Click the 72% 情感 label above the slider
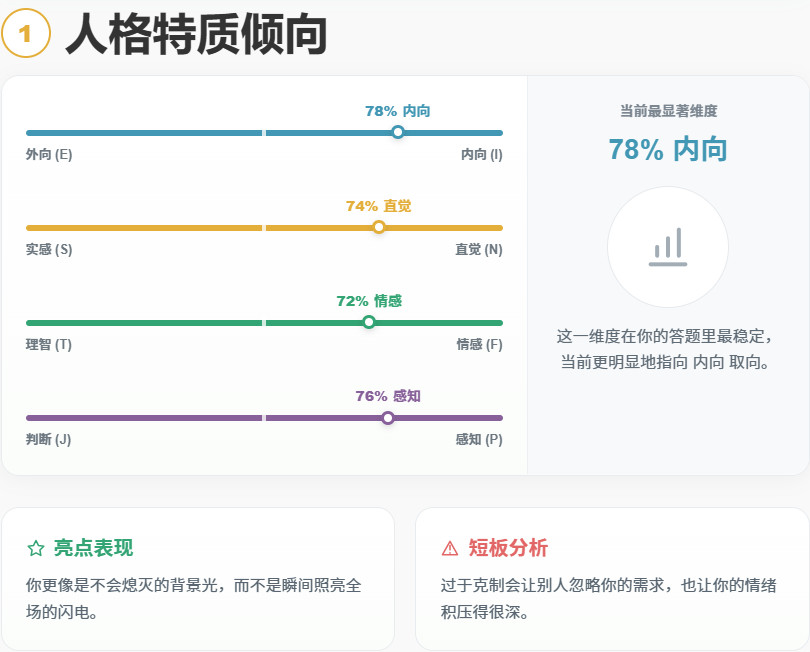 [369, 300]
